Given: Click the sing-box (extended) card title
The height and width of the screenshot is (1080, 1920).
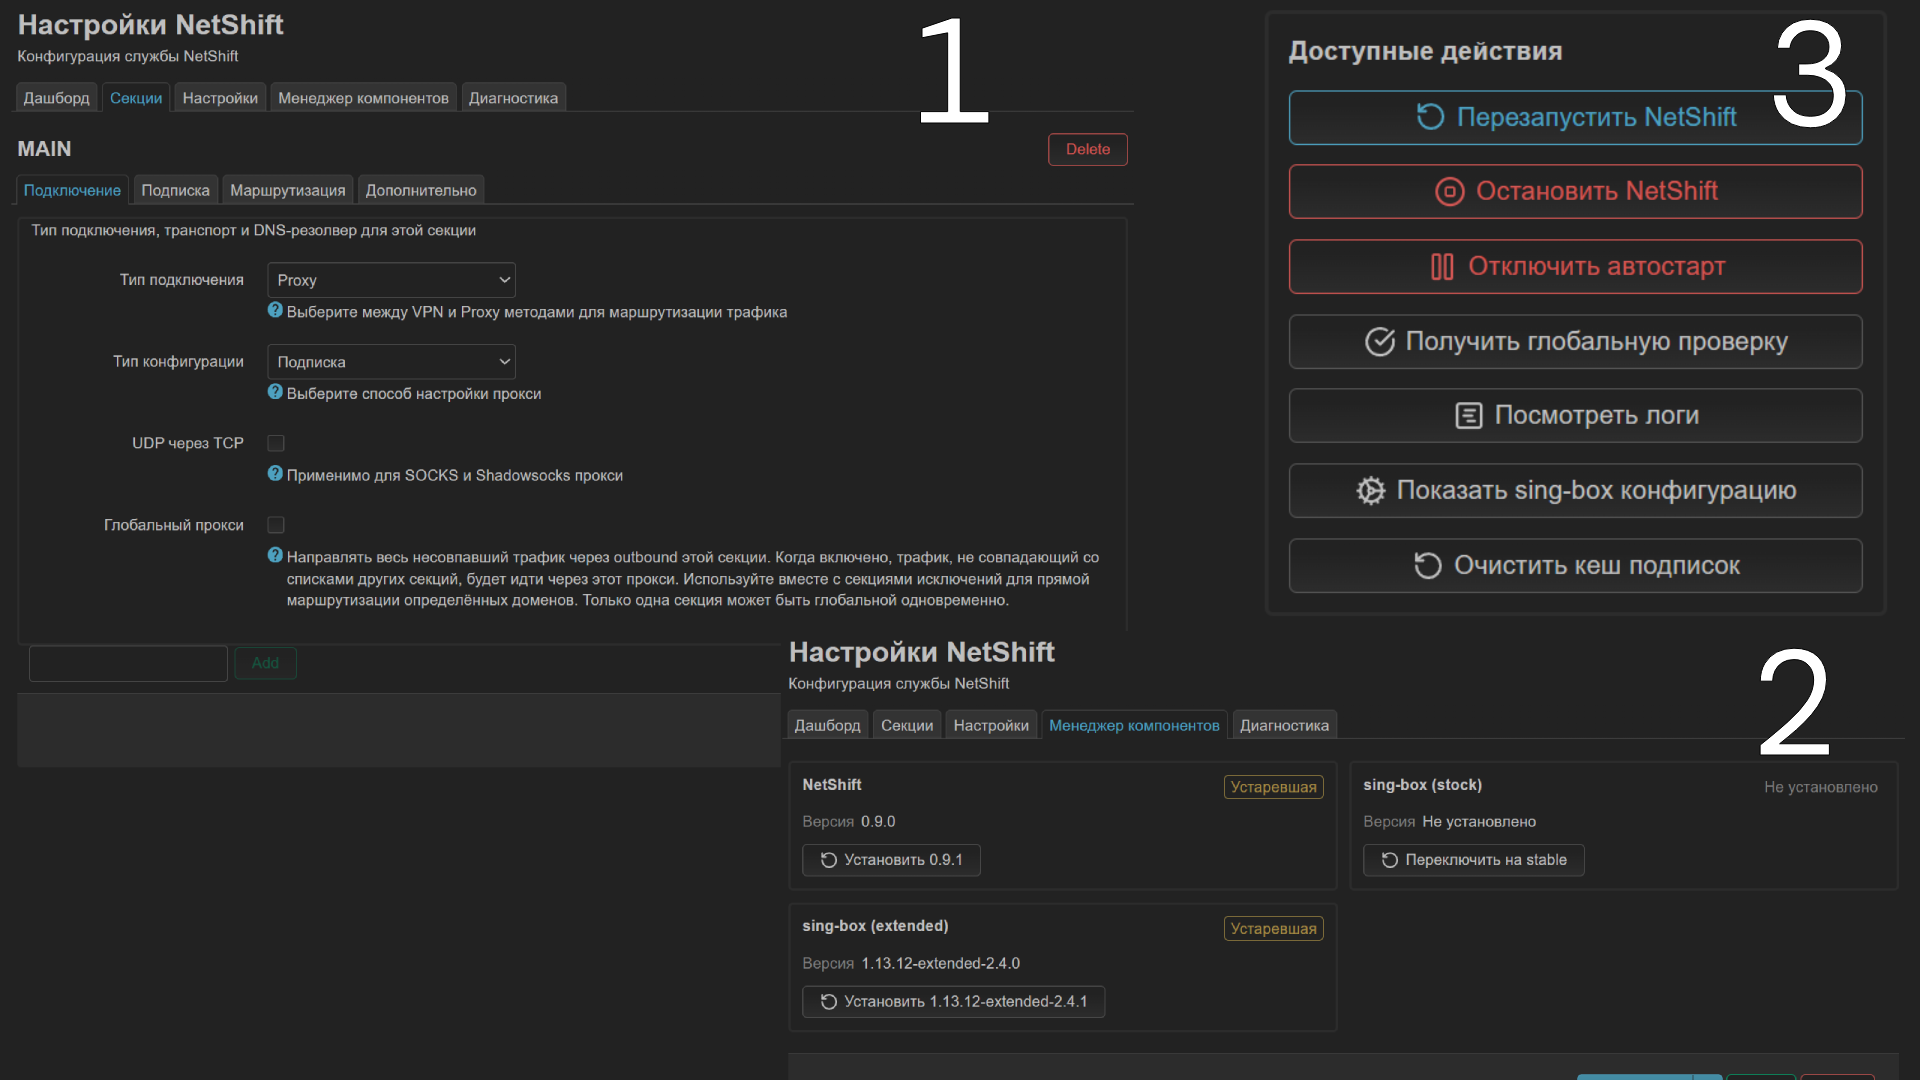Looking at the screenshot, I should [x=875, y=926].
